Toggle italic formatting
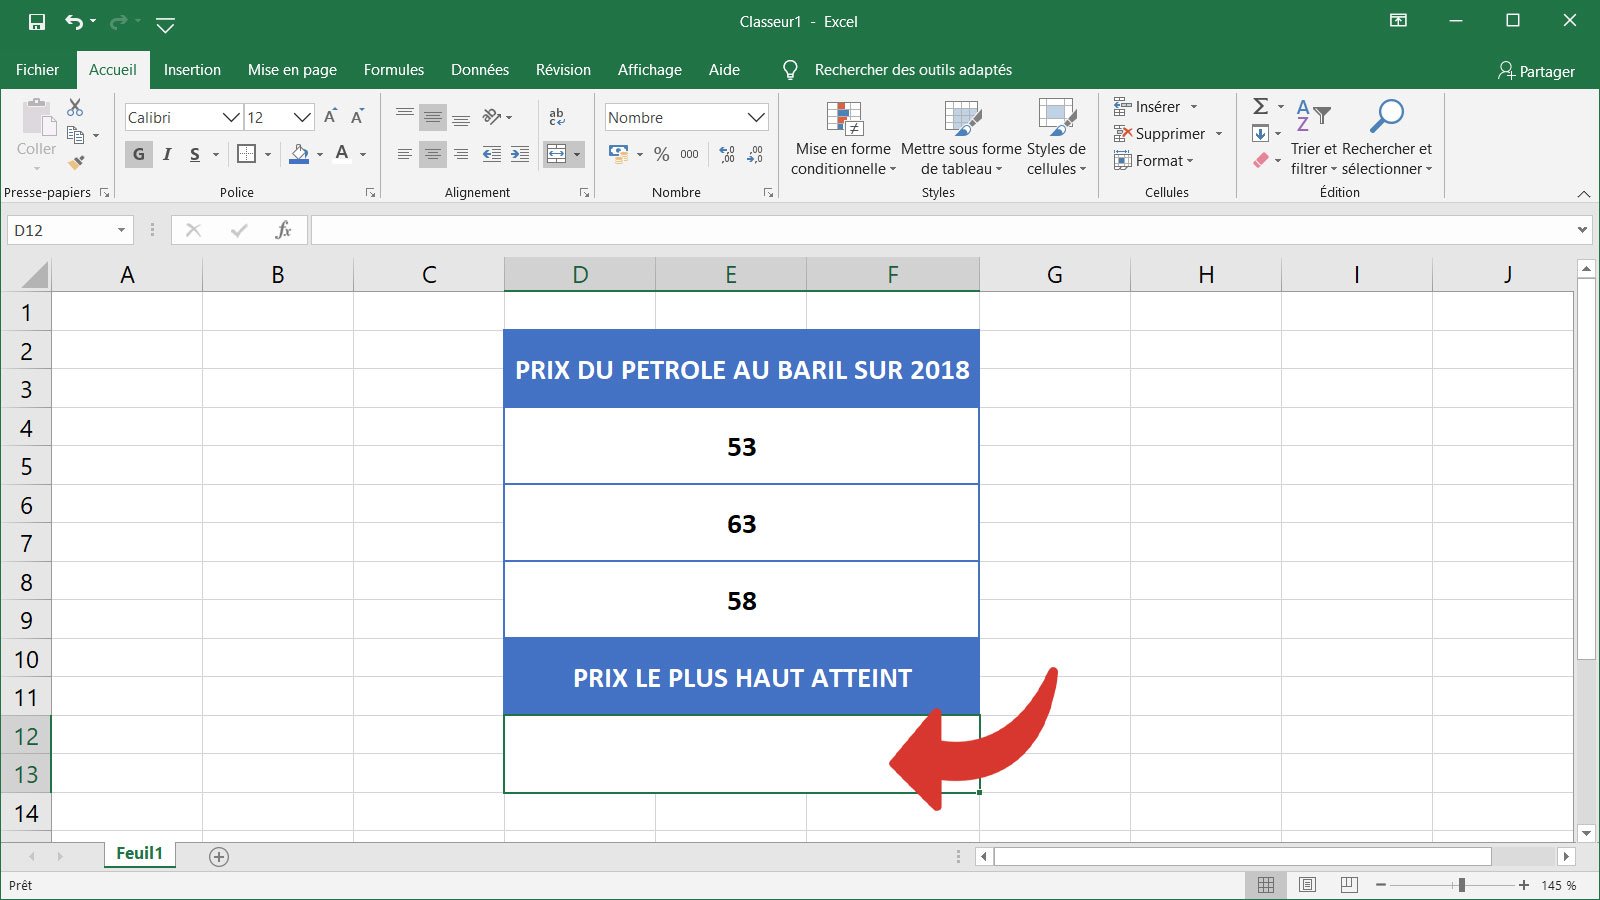This screenshot has width=1600, height=900. [x=166, y=153]
